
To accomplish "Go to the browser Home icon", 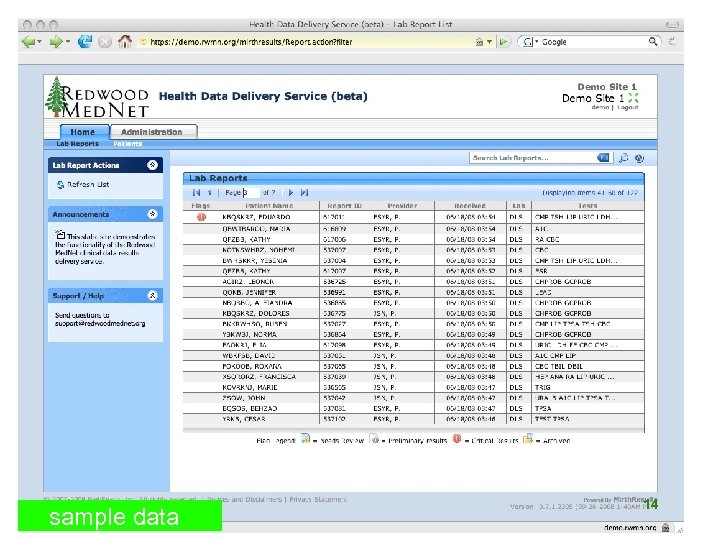I will pyautogui.click(x=124, y=42).
